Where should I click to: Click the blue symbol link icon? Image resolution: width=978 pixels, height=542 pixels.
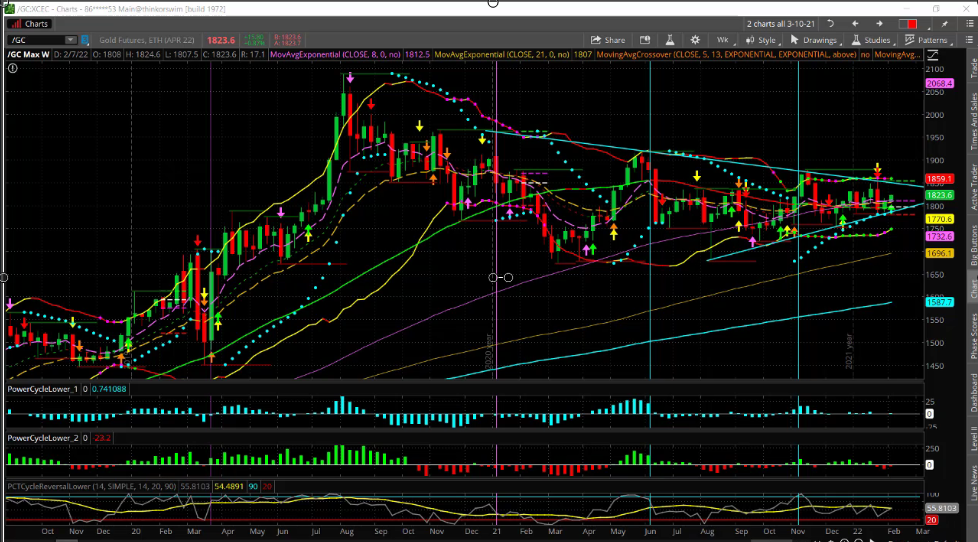point(85,40)
